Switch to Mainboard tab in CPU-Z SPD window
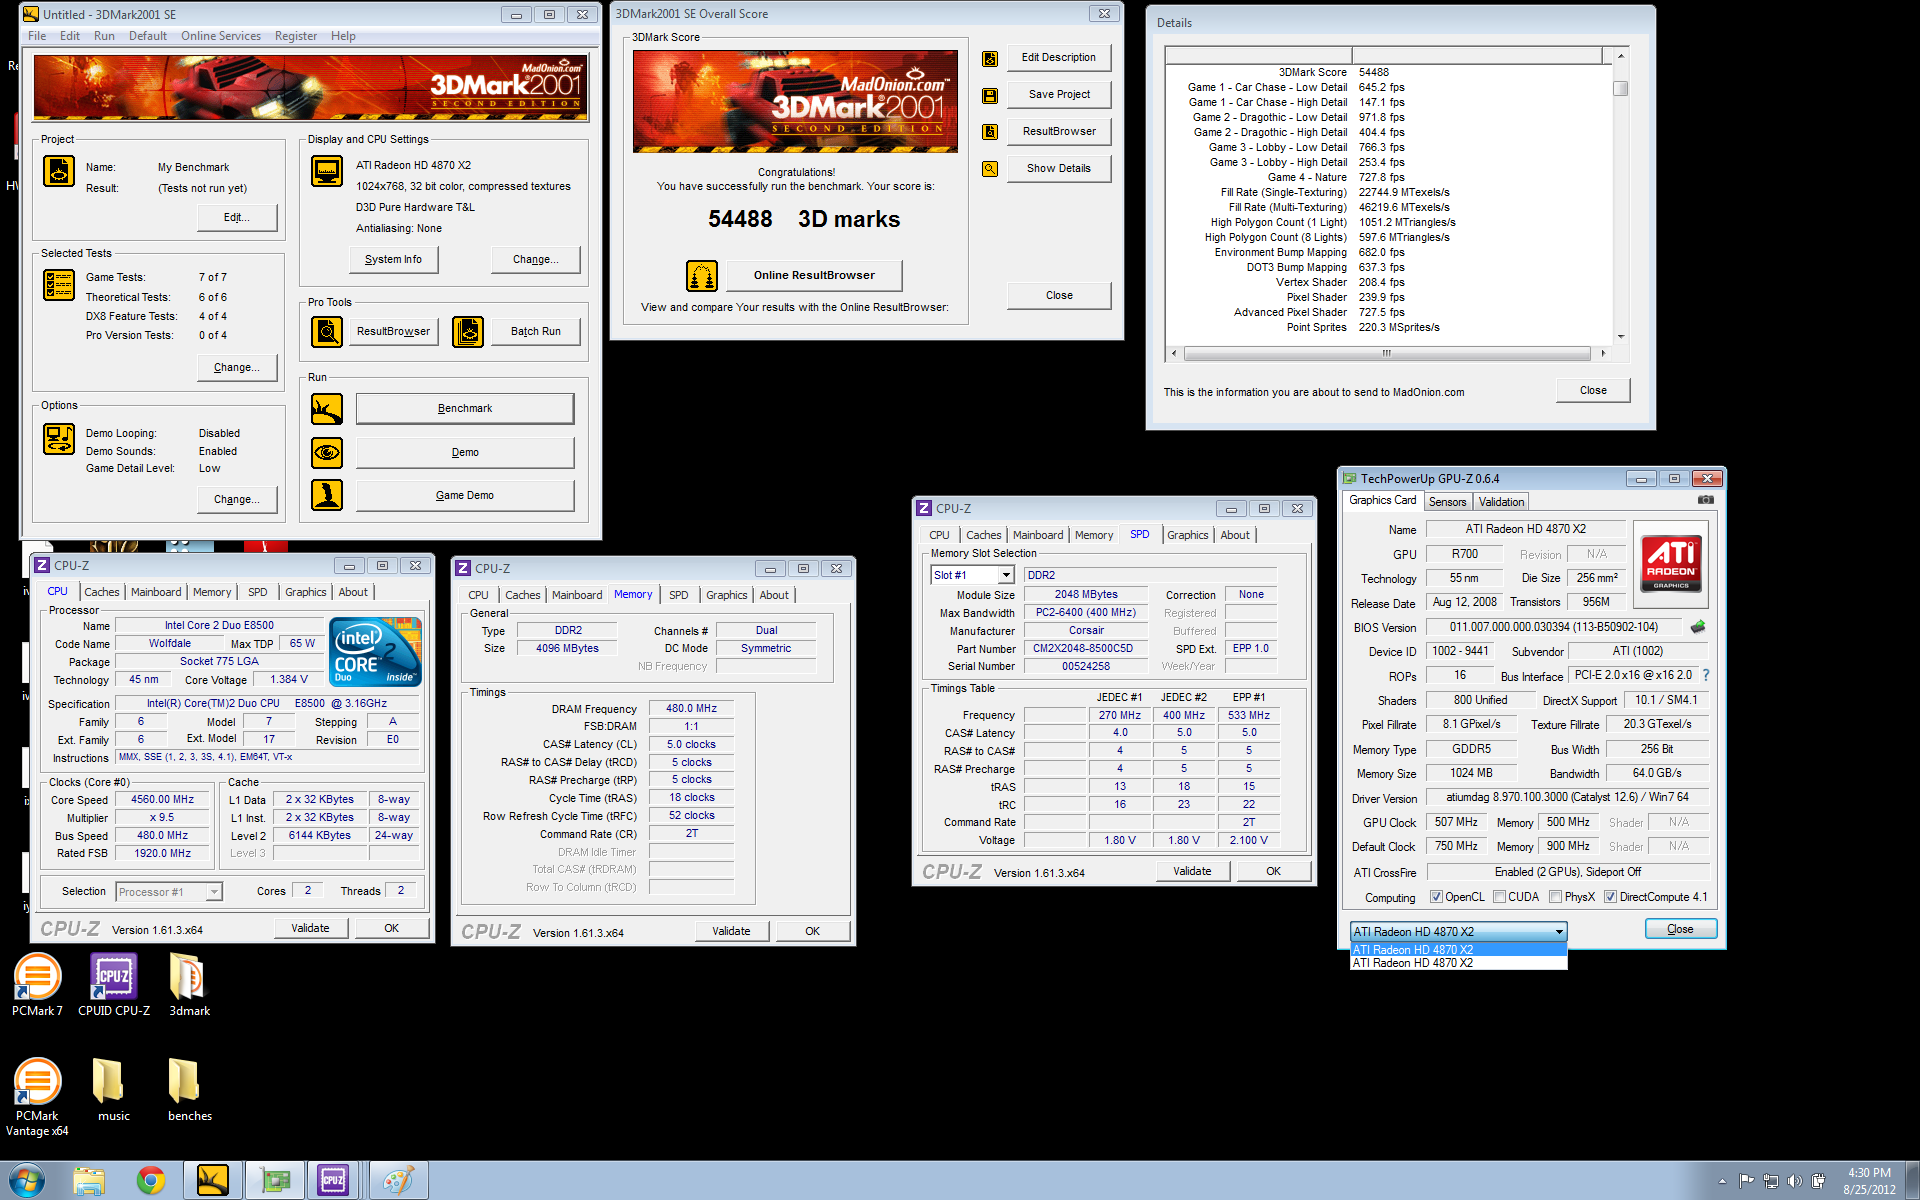The image size is (1920, 1200). point(1038,535)
